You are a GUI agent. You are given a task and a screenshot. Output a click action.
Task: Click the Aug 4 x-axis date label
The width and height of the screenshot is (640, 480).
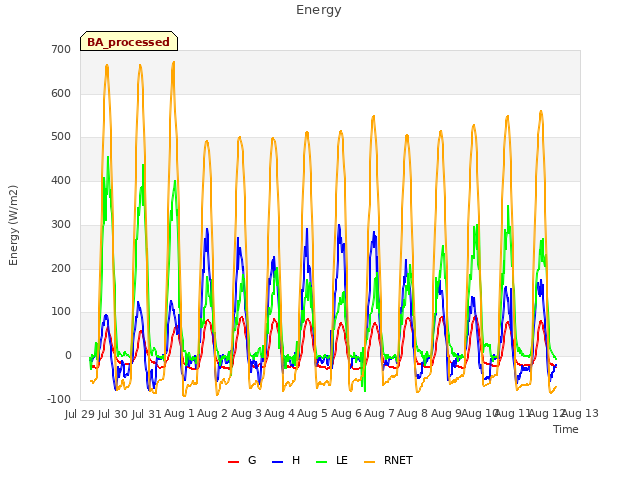point(279,413)
